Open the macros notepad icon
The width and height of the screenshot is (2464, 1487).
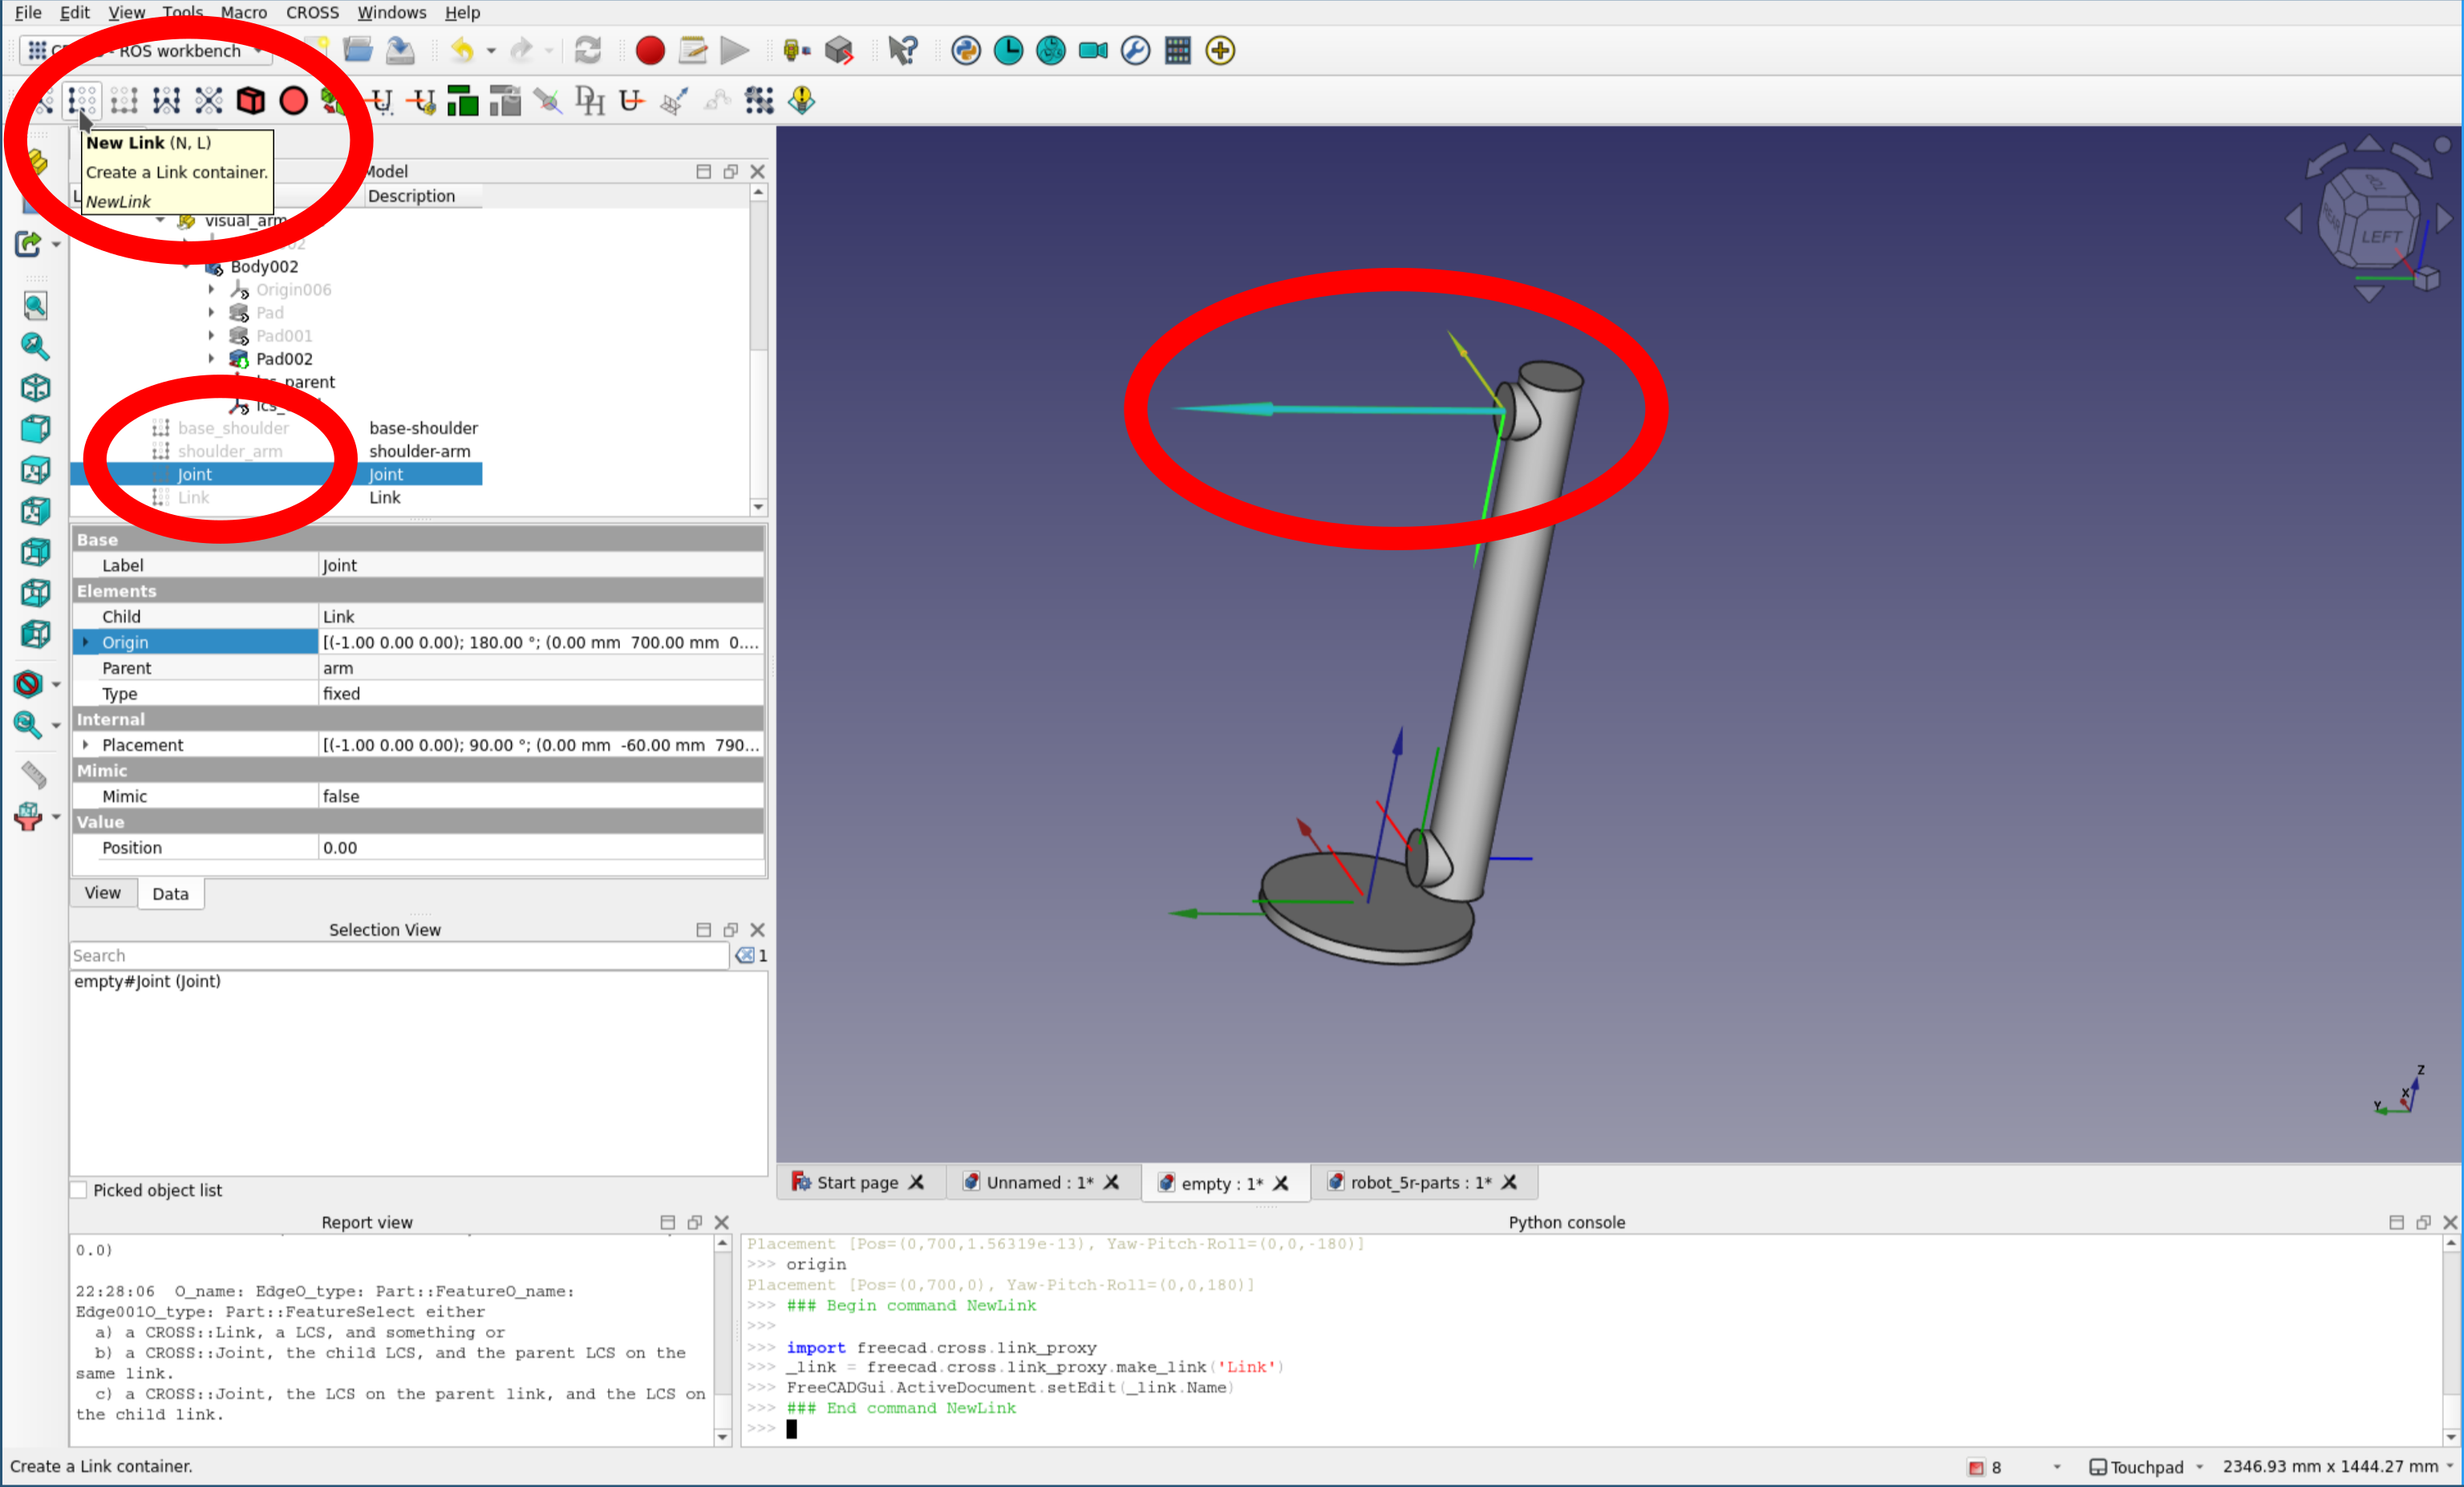pos(693,50)
